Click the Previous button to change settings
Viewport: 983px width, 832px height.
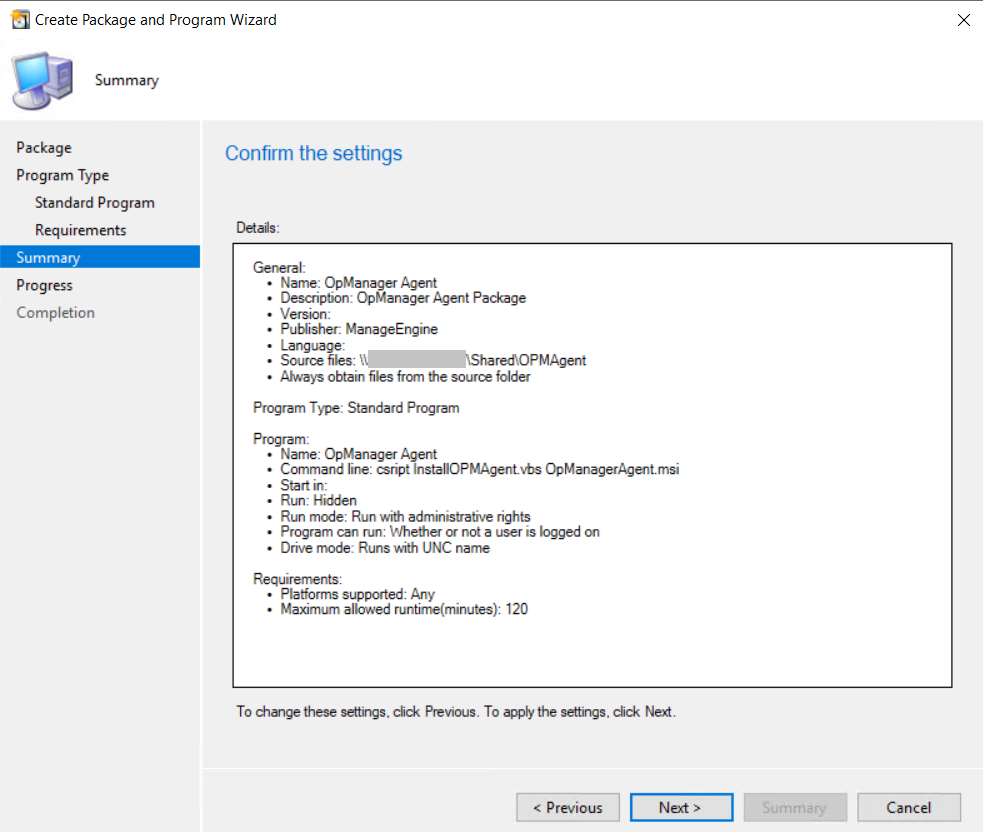click(567, 807)
